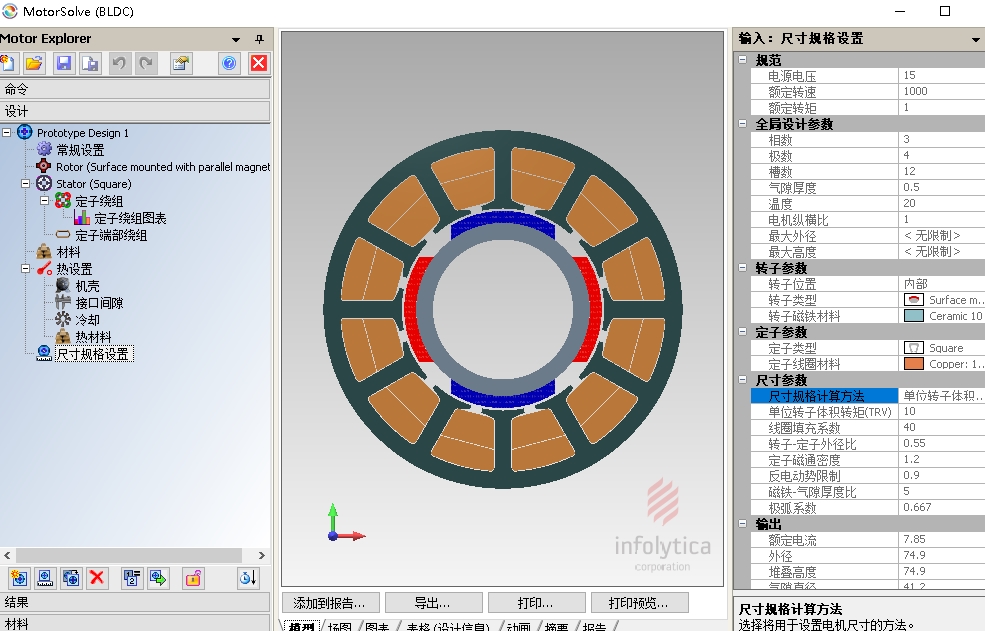Click the 极弧系数 value 0.667
The height and width of the screenshot is (631, 985).
coord(942,507)
